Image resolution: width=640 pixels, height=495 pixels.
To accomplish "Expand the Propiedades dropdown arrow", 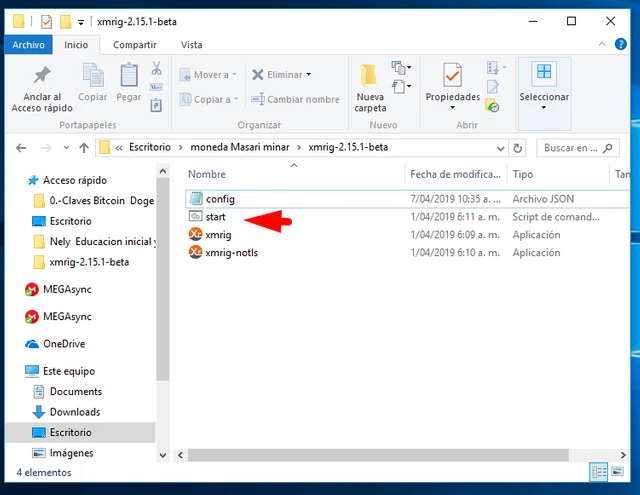I will 452,108.
